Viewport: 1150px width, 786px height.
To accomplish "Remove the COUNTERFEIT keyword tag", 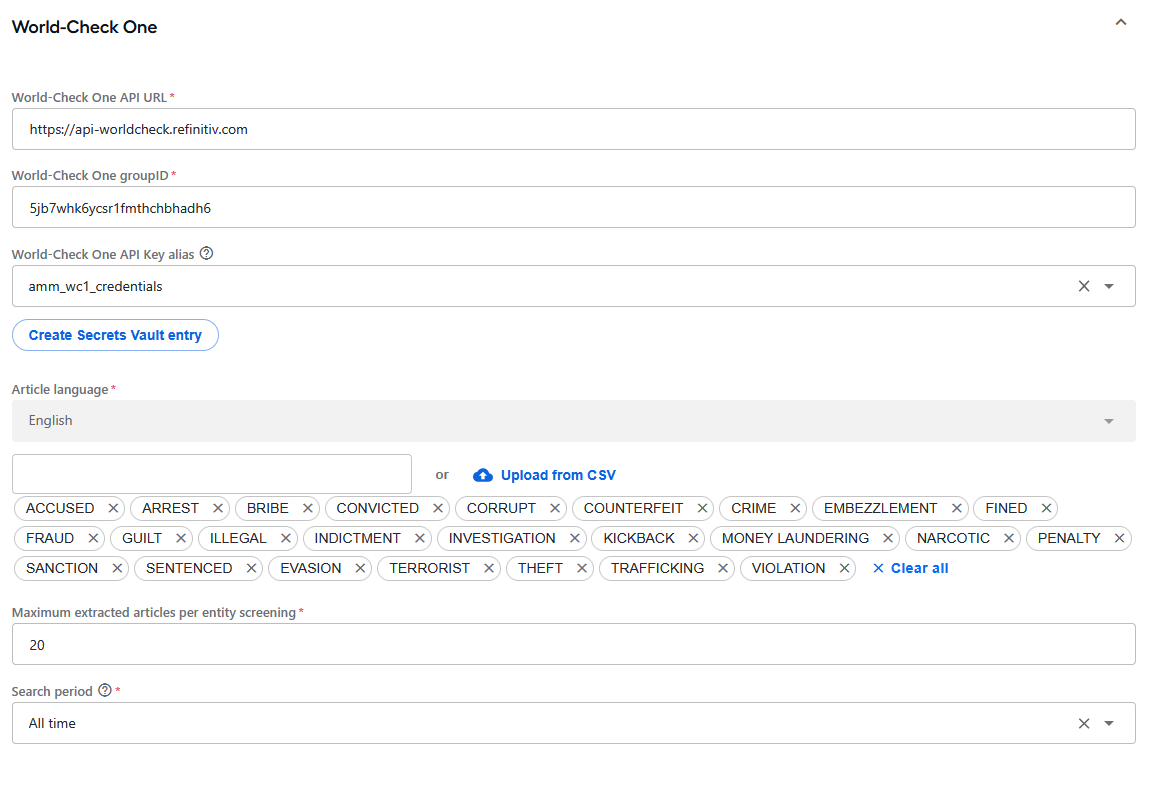I will click(x=702, y=508).
